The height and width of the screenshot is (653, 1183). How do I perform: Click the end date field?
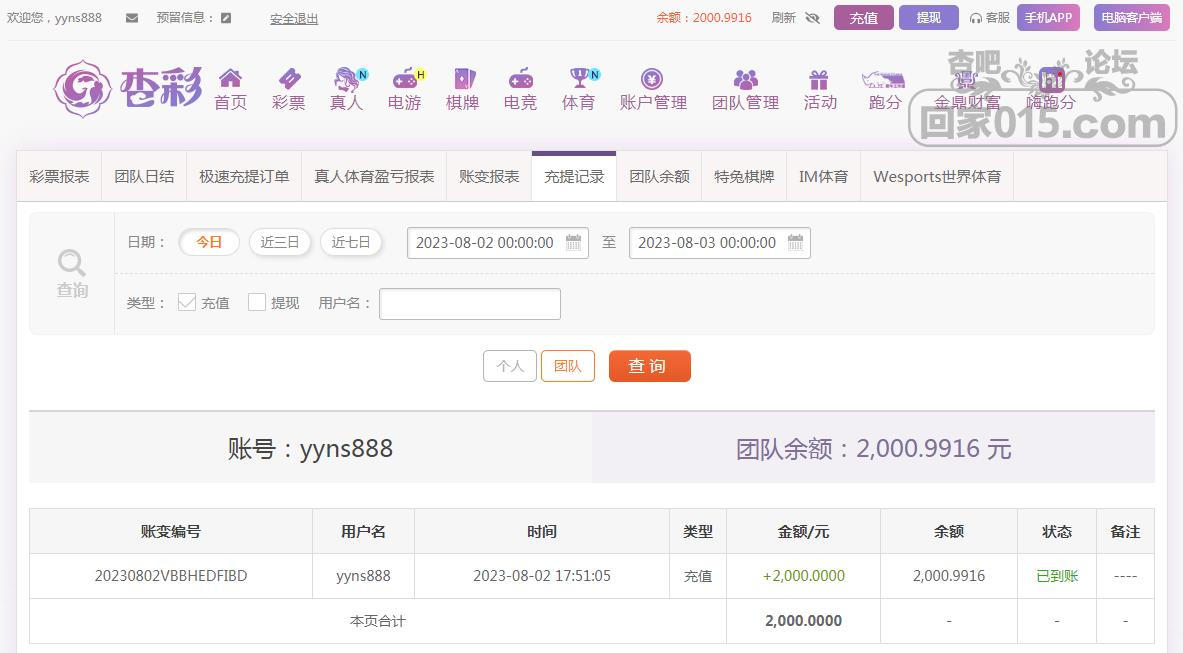[x=720, y=243]
